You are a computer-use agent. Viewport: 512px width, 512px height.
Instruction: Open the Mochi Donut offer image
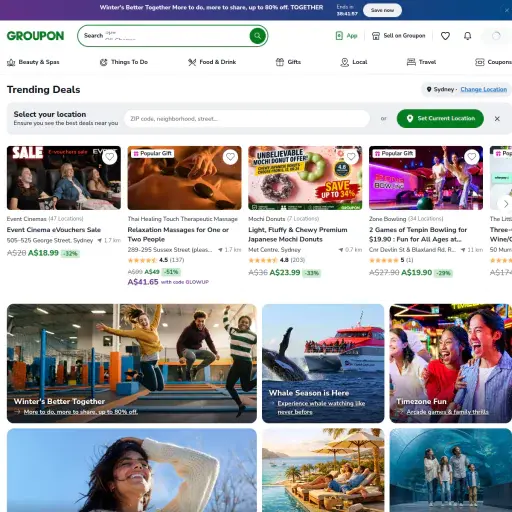(x=305, y=178)
